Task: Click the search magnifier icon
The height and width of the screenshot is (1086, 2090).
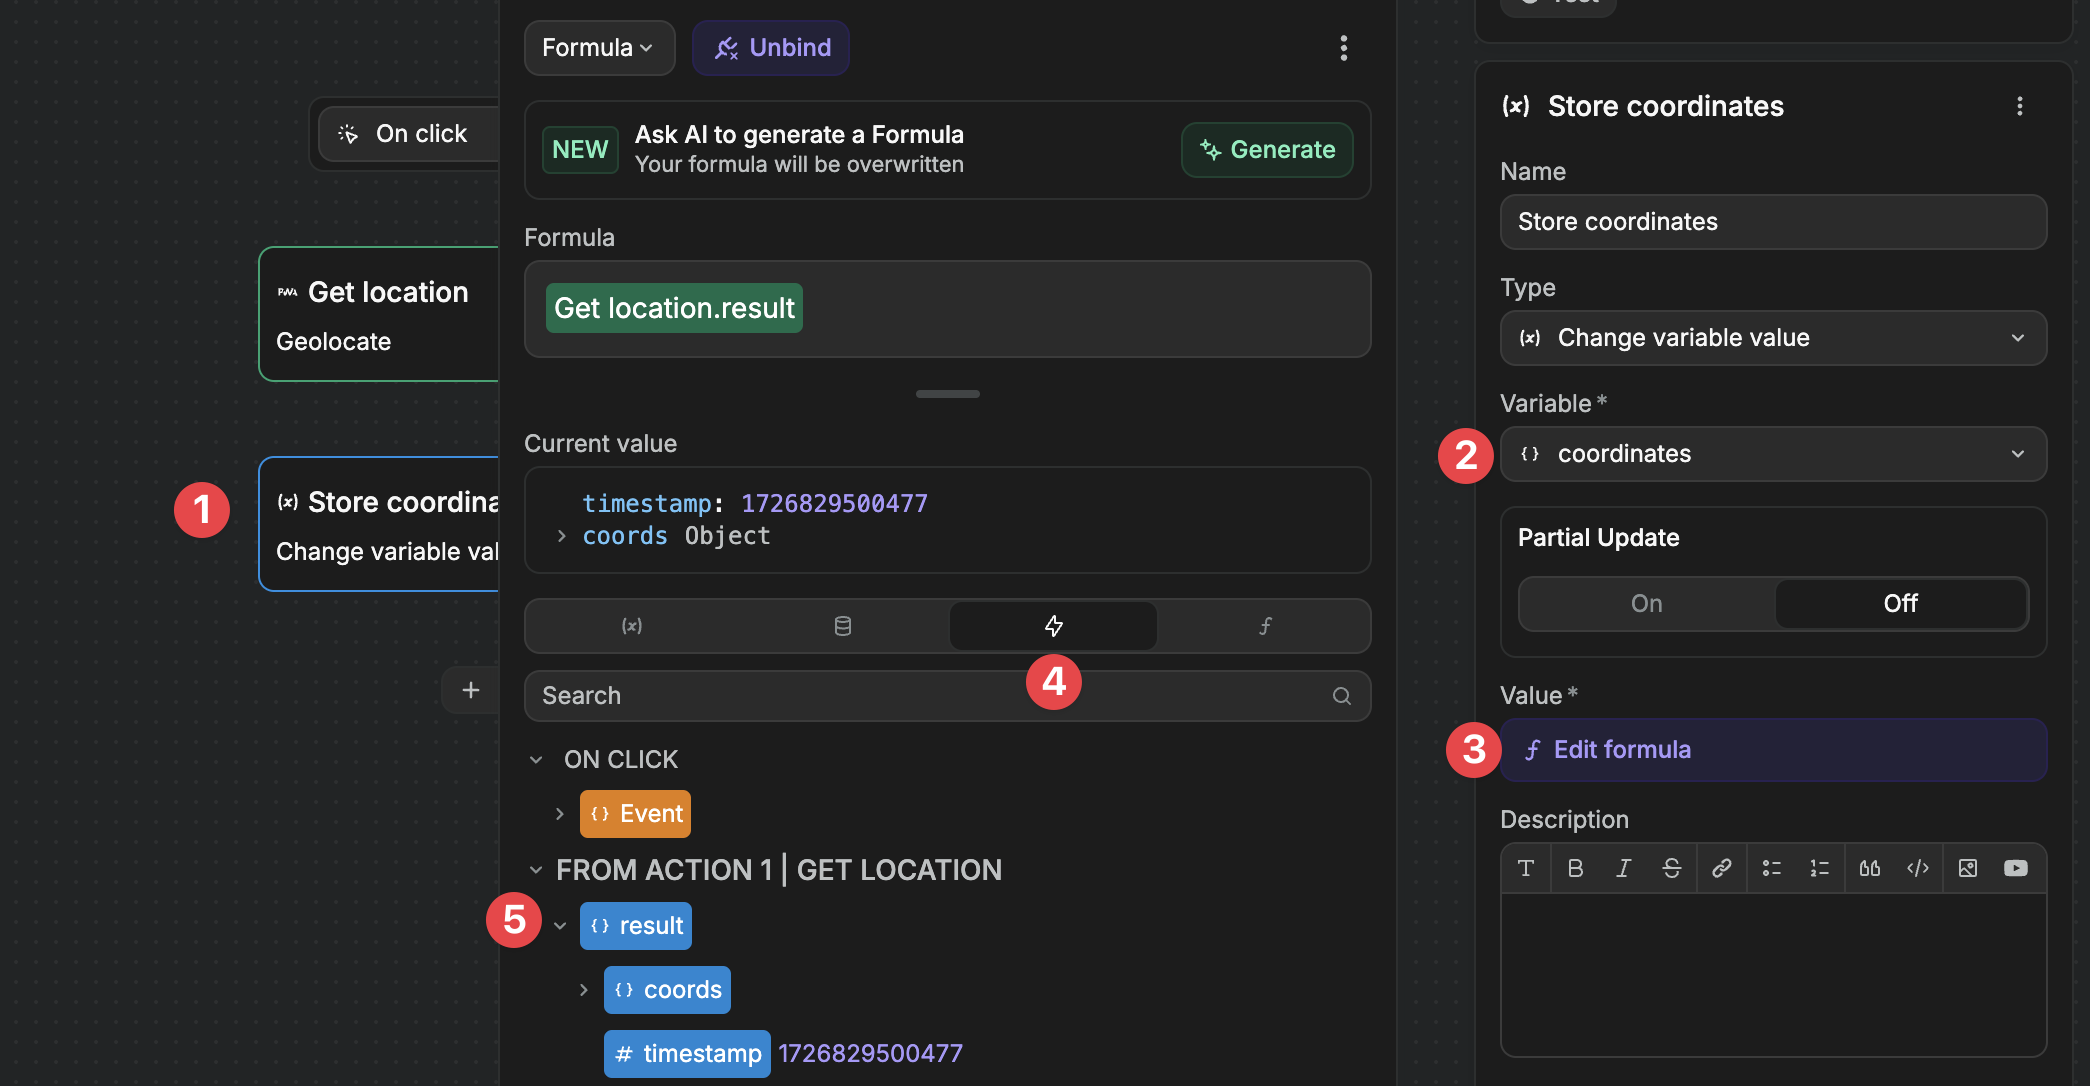Action: (1341, 696)
